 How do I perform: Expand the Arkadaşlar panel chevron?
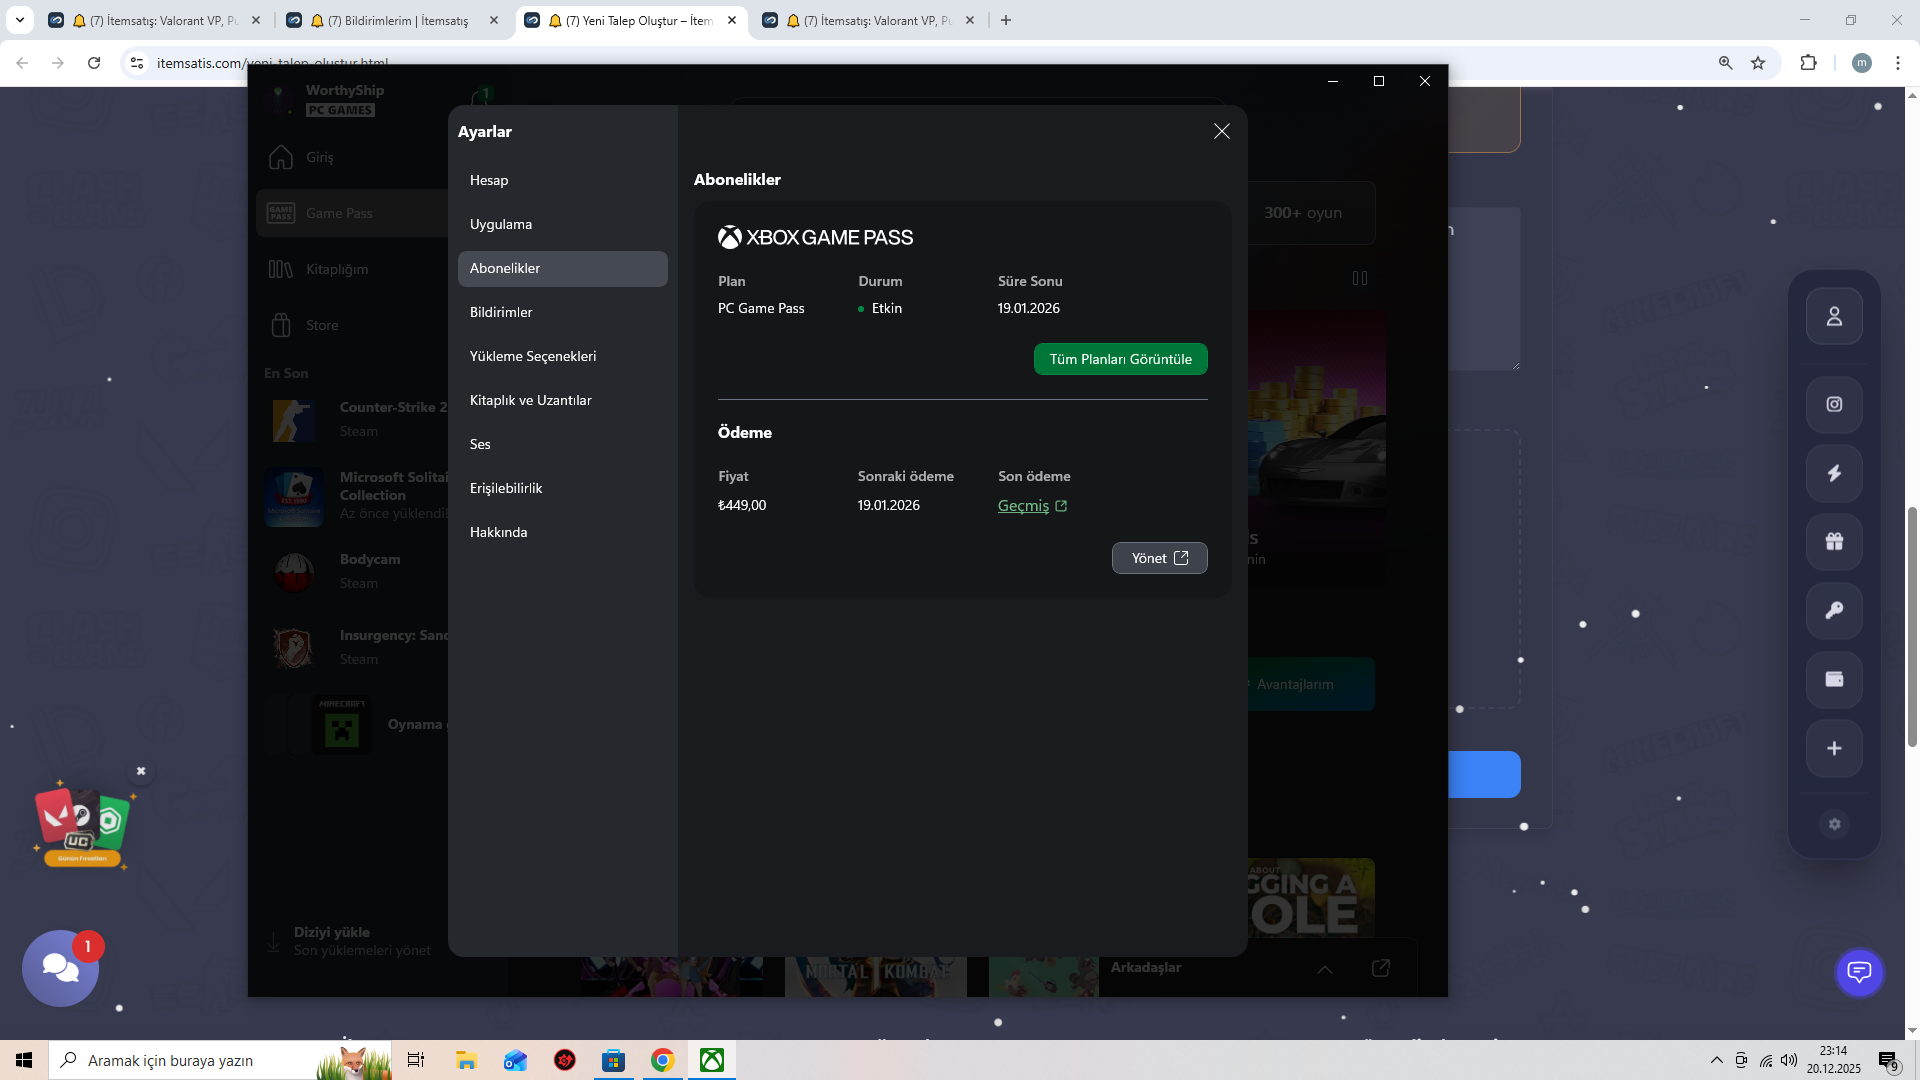[x=1324, y=969]
